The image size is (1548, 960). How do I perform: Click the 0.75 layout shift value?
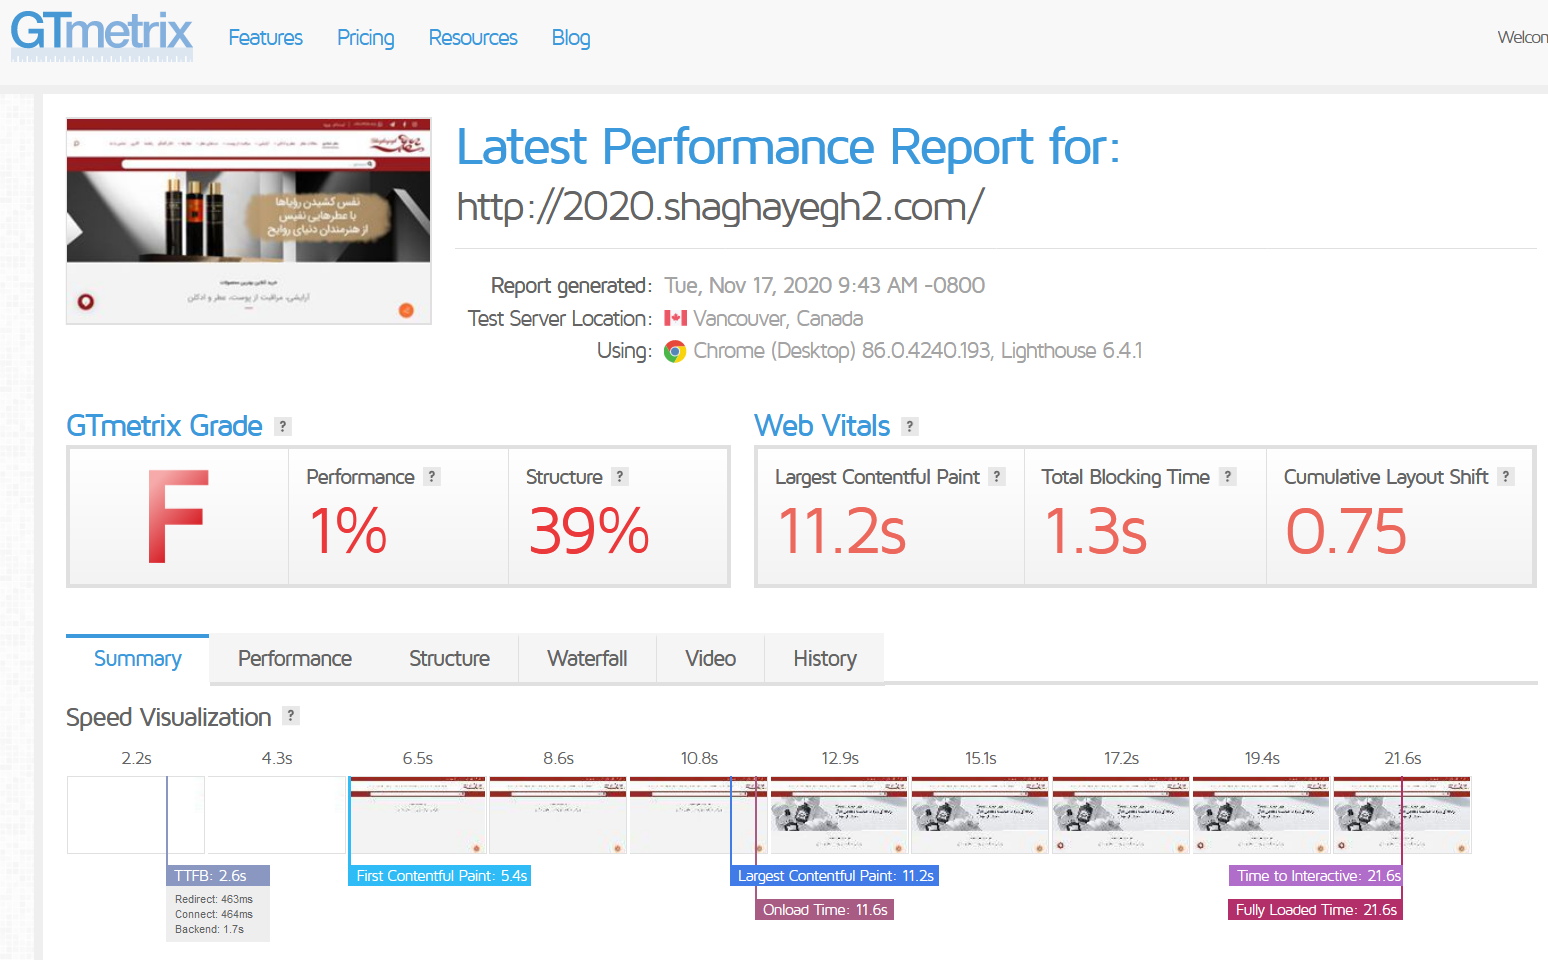click(1346, 530)
